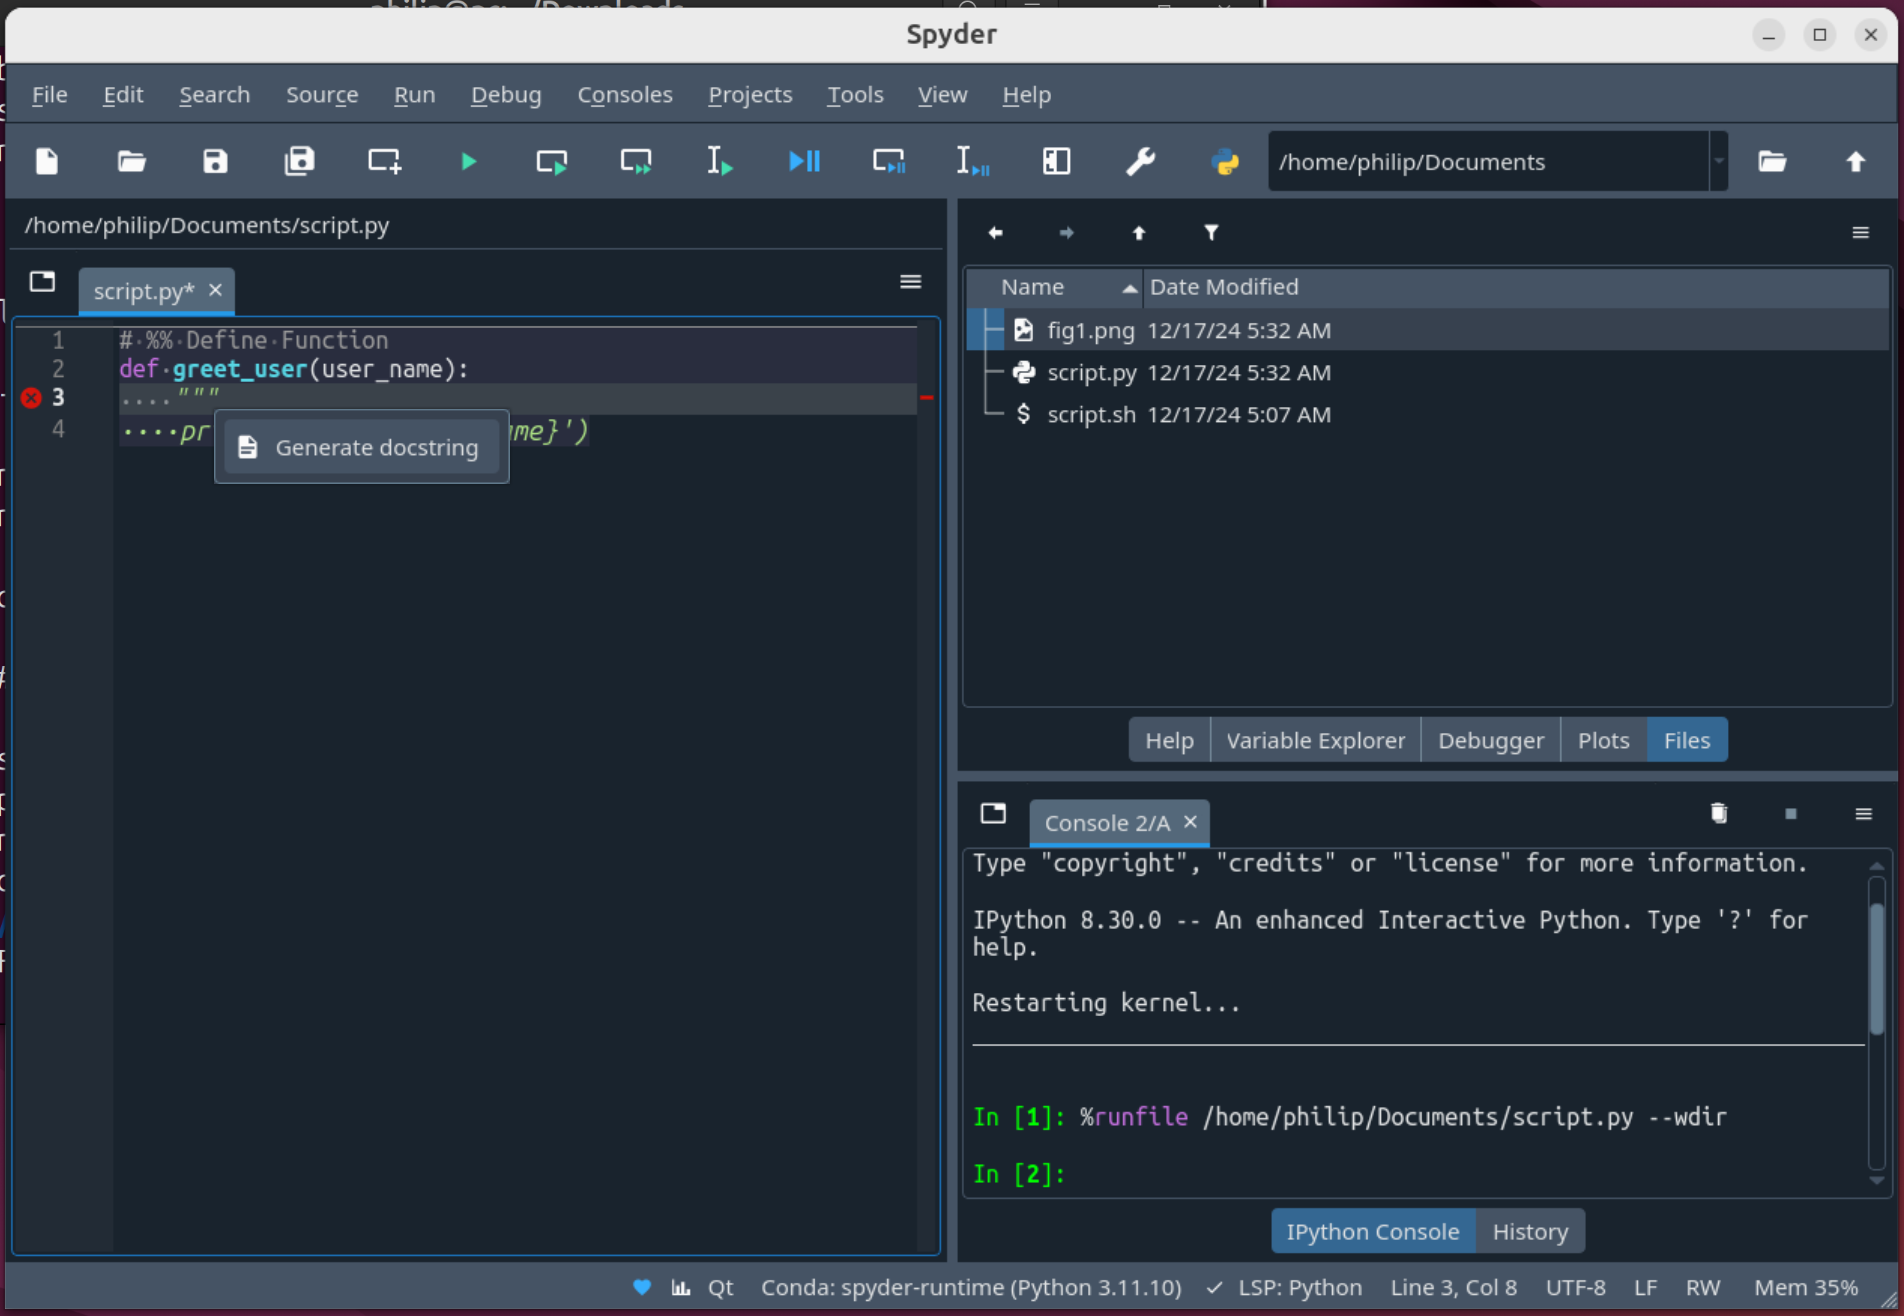
Task: Create new cell toolbar icon
Action: point(384,161)
